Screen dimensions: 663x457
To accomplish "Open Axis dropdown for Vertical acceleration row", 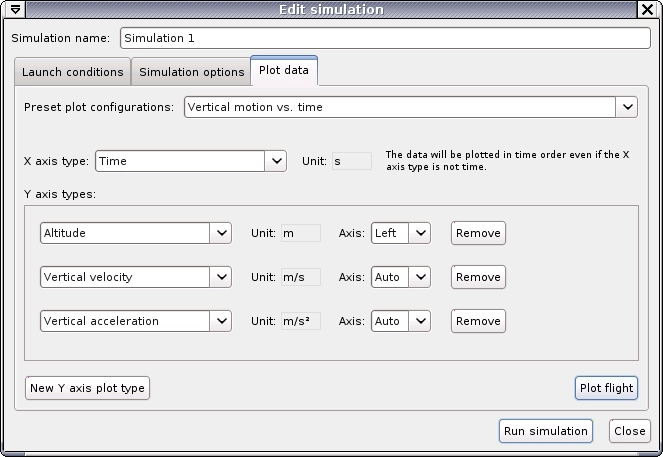I will point(400,321).
